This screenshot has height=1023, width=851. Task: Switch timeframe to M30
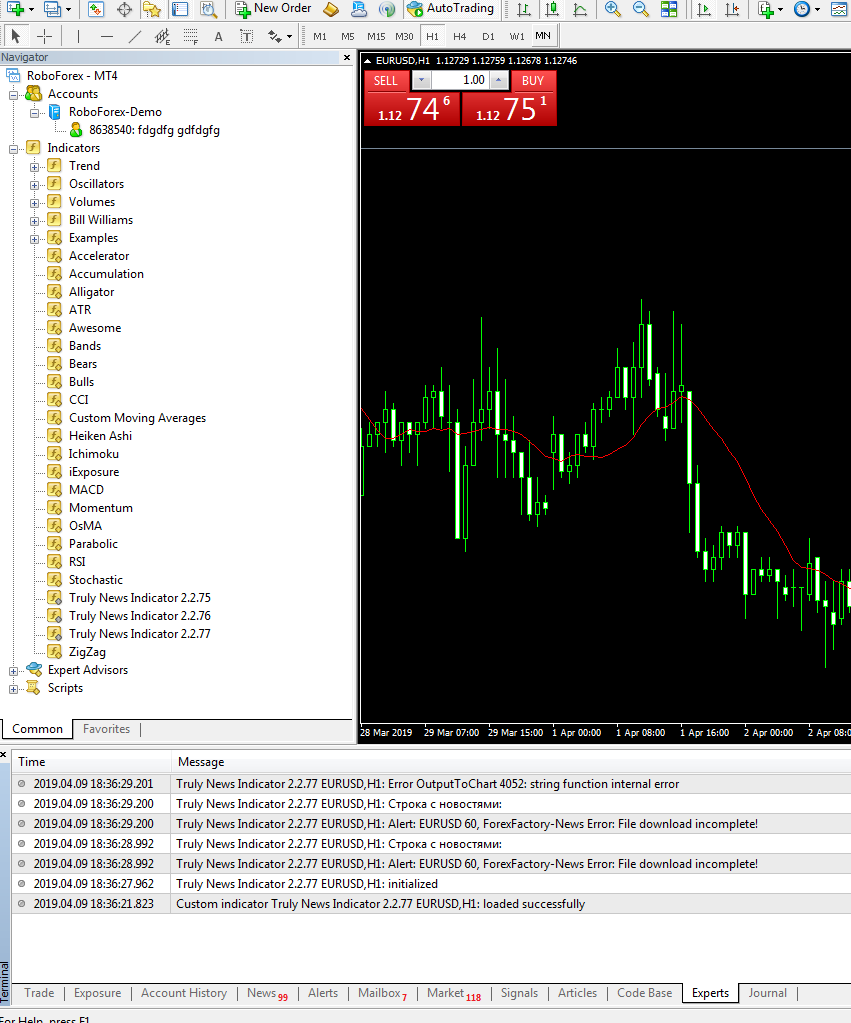[404, 37]
